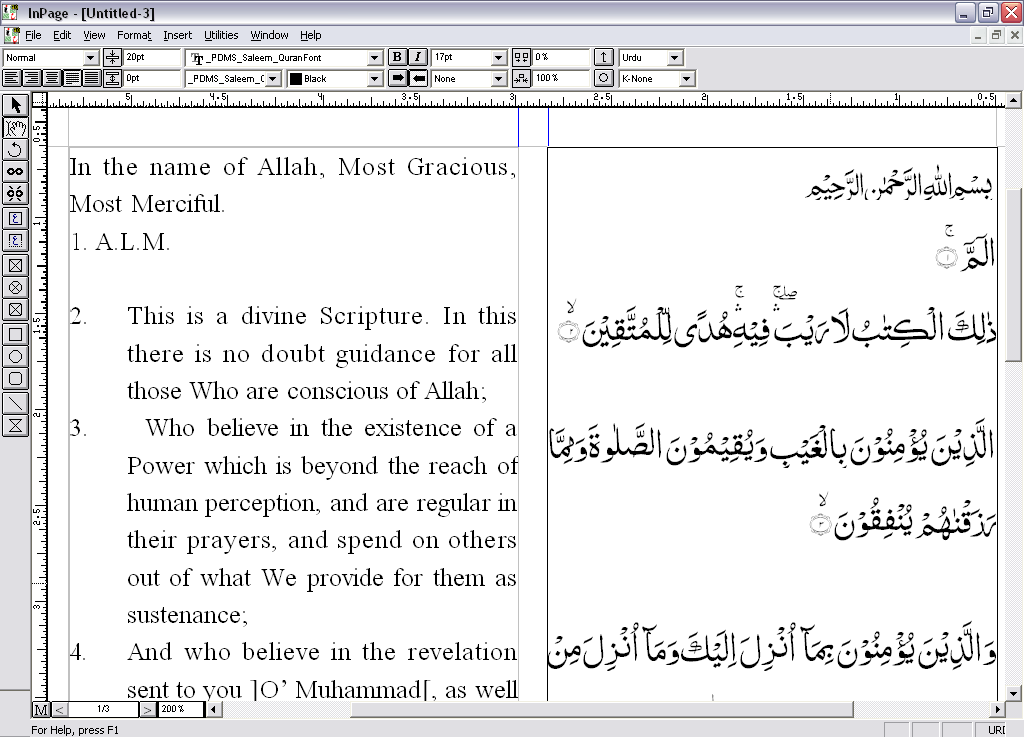Open the Edit menu
This screenshot has height=737, width=1024.
62,35
